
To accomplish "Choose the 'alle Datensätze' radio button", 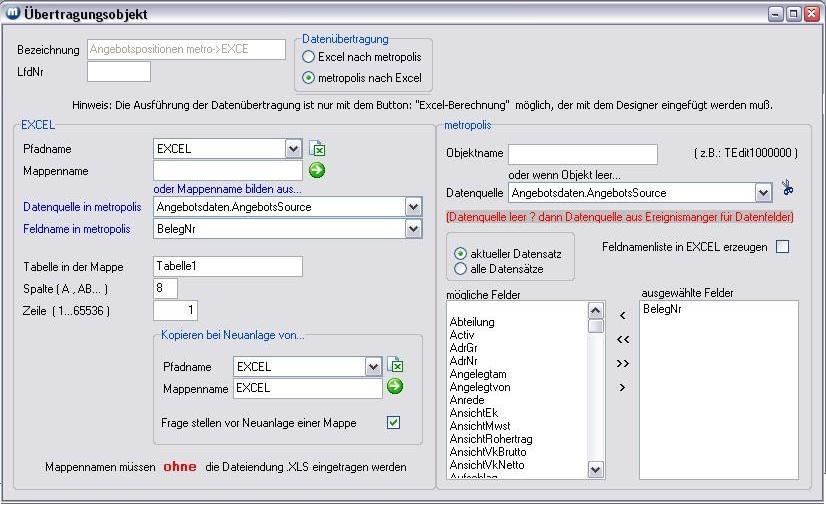I will coord(460,268).
